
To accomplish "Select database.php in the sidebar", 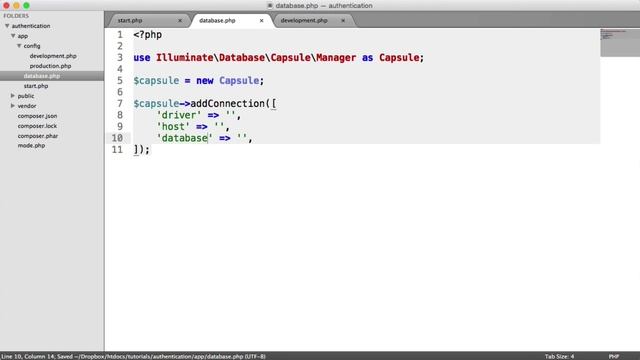I will pos(42,76).
